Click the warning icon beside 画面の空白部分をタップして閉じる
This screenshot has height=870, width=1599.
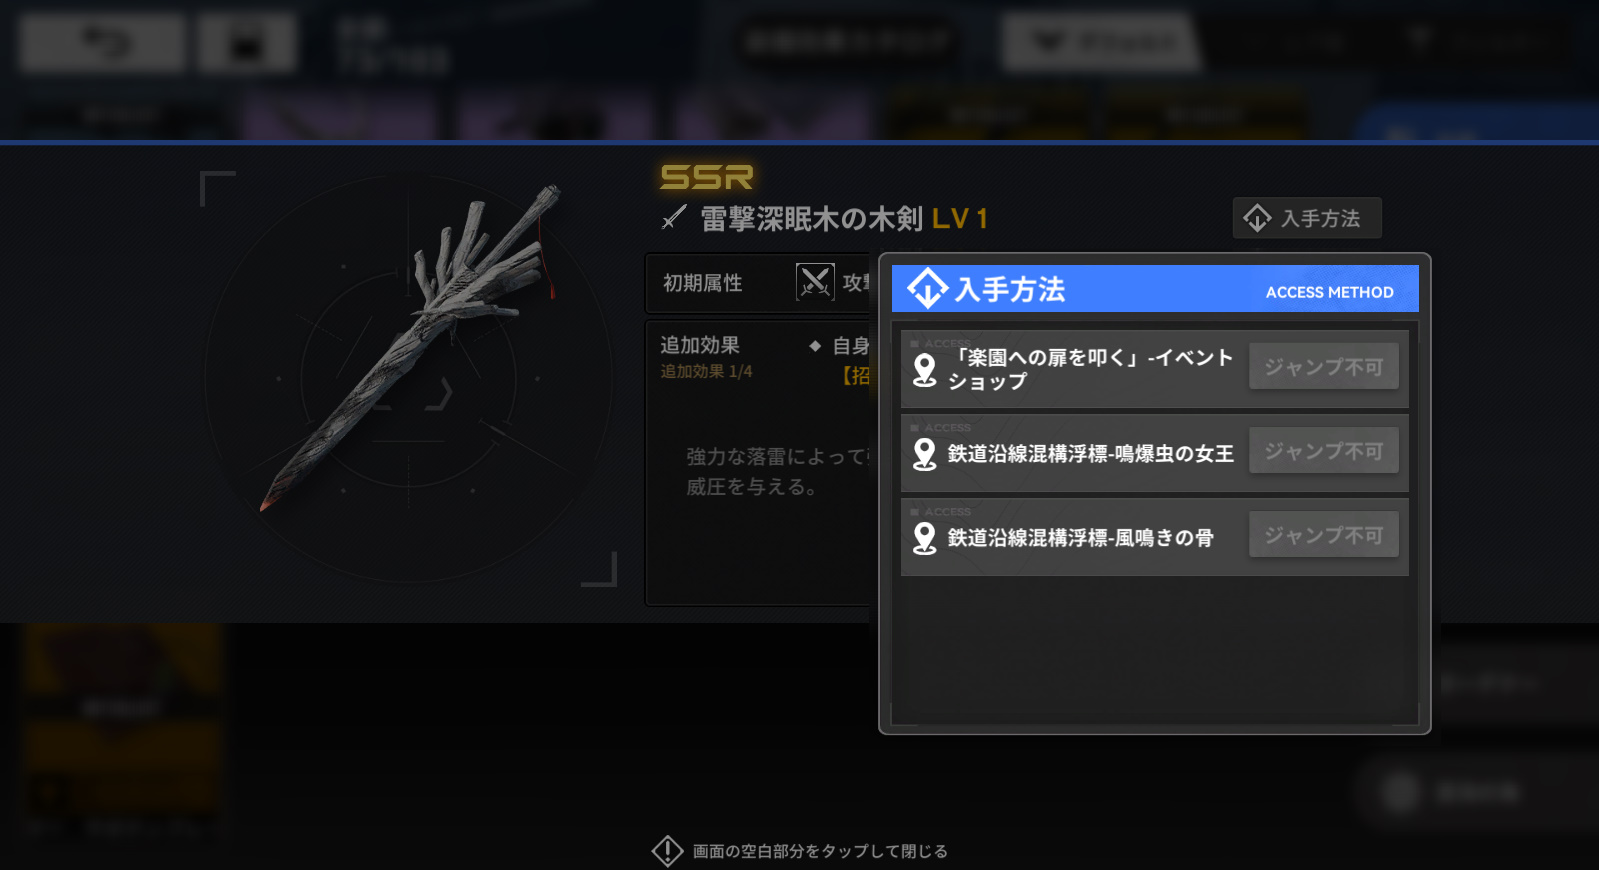coord(667,851)
